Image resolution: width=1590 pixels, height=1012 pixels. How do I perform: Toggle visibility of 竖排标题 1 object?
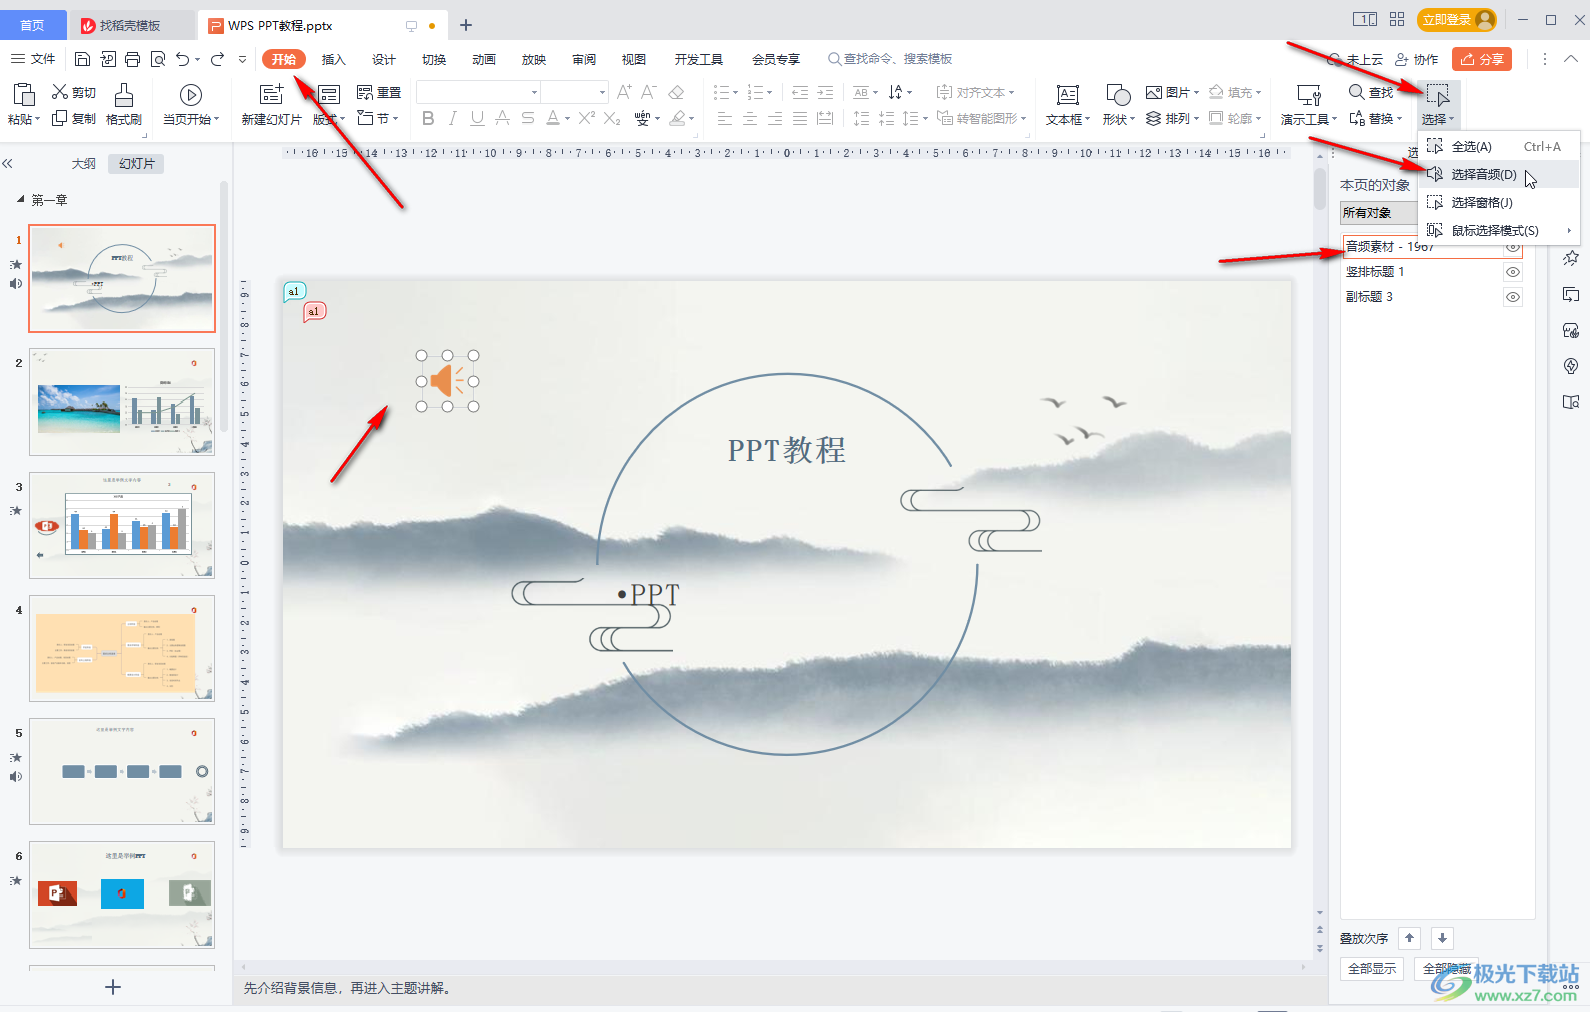[x=1513, y=272]
